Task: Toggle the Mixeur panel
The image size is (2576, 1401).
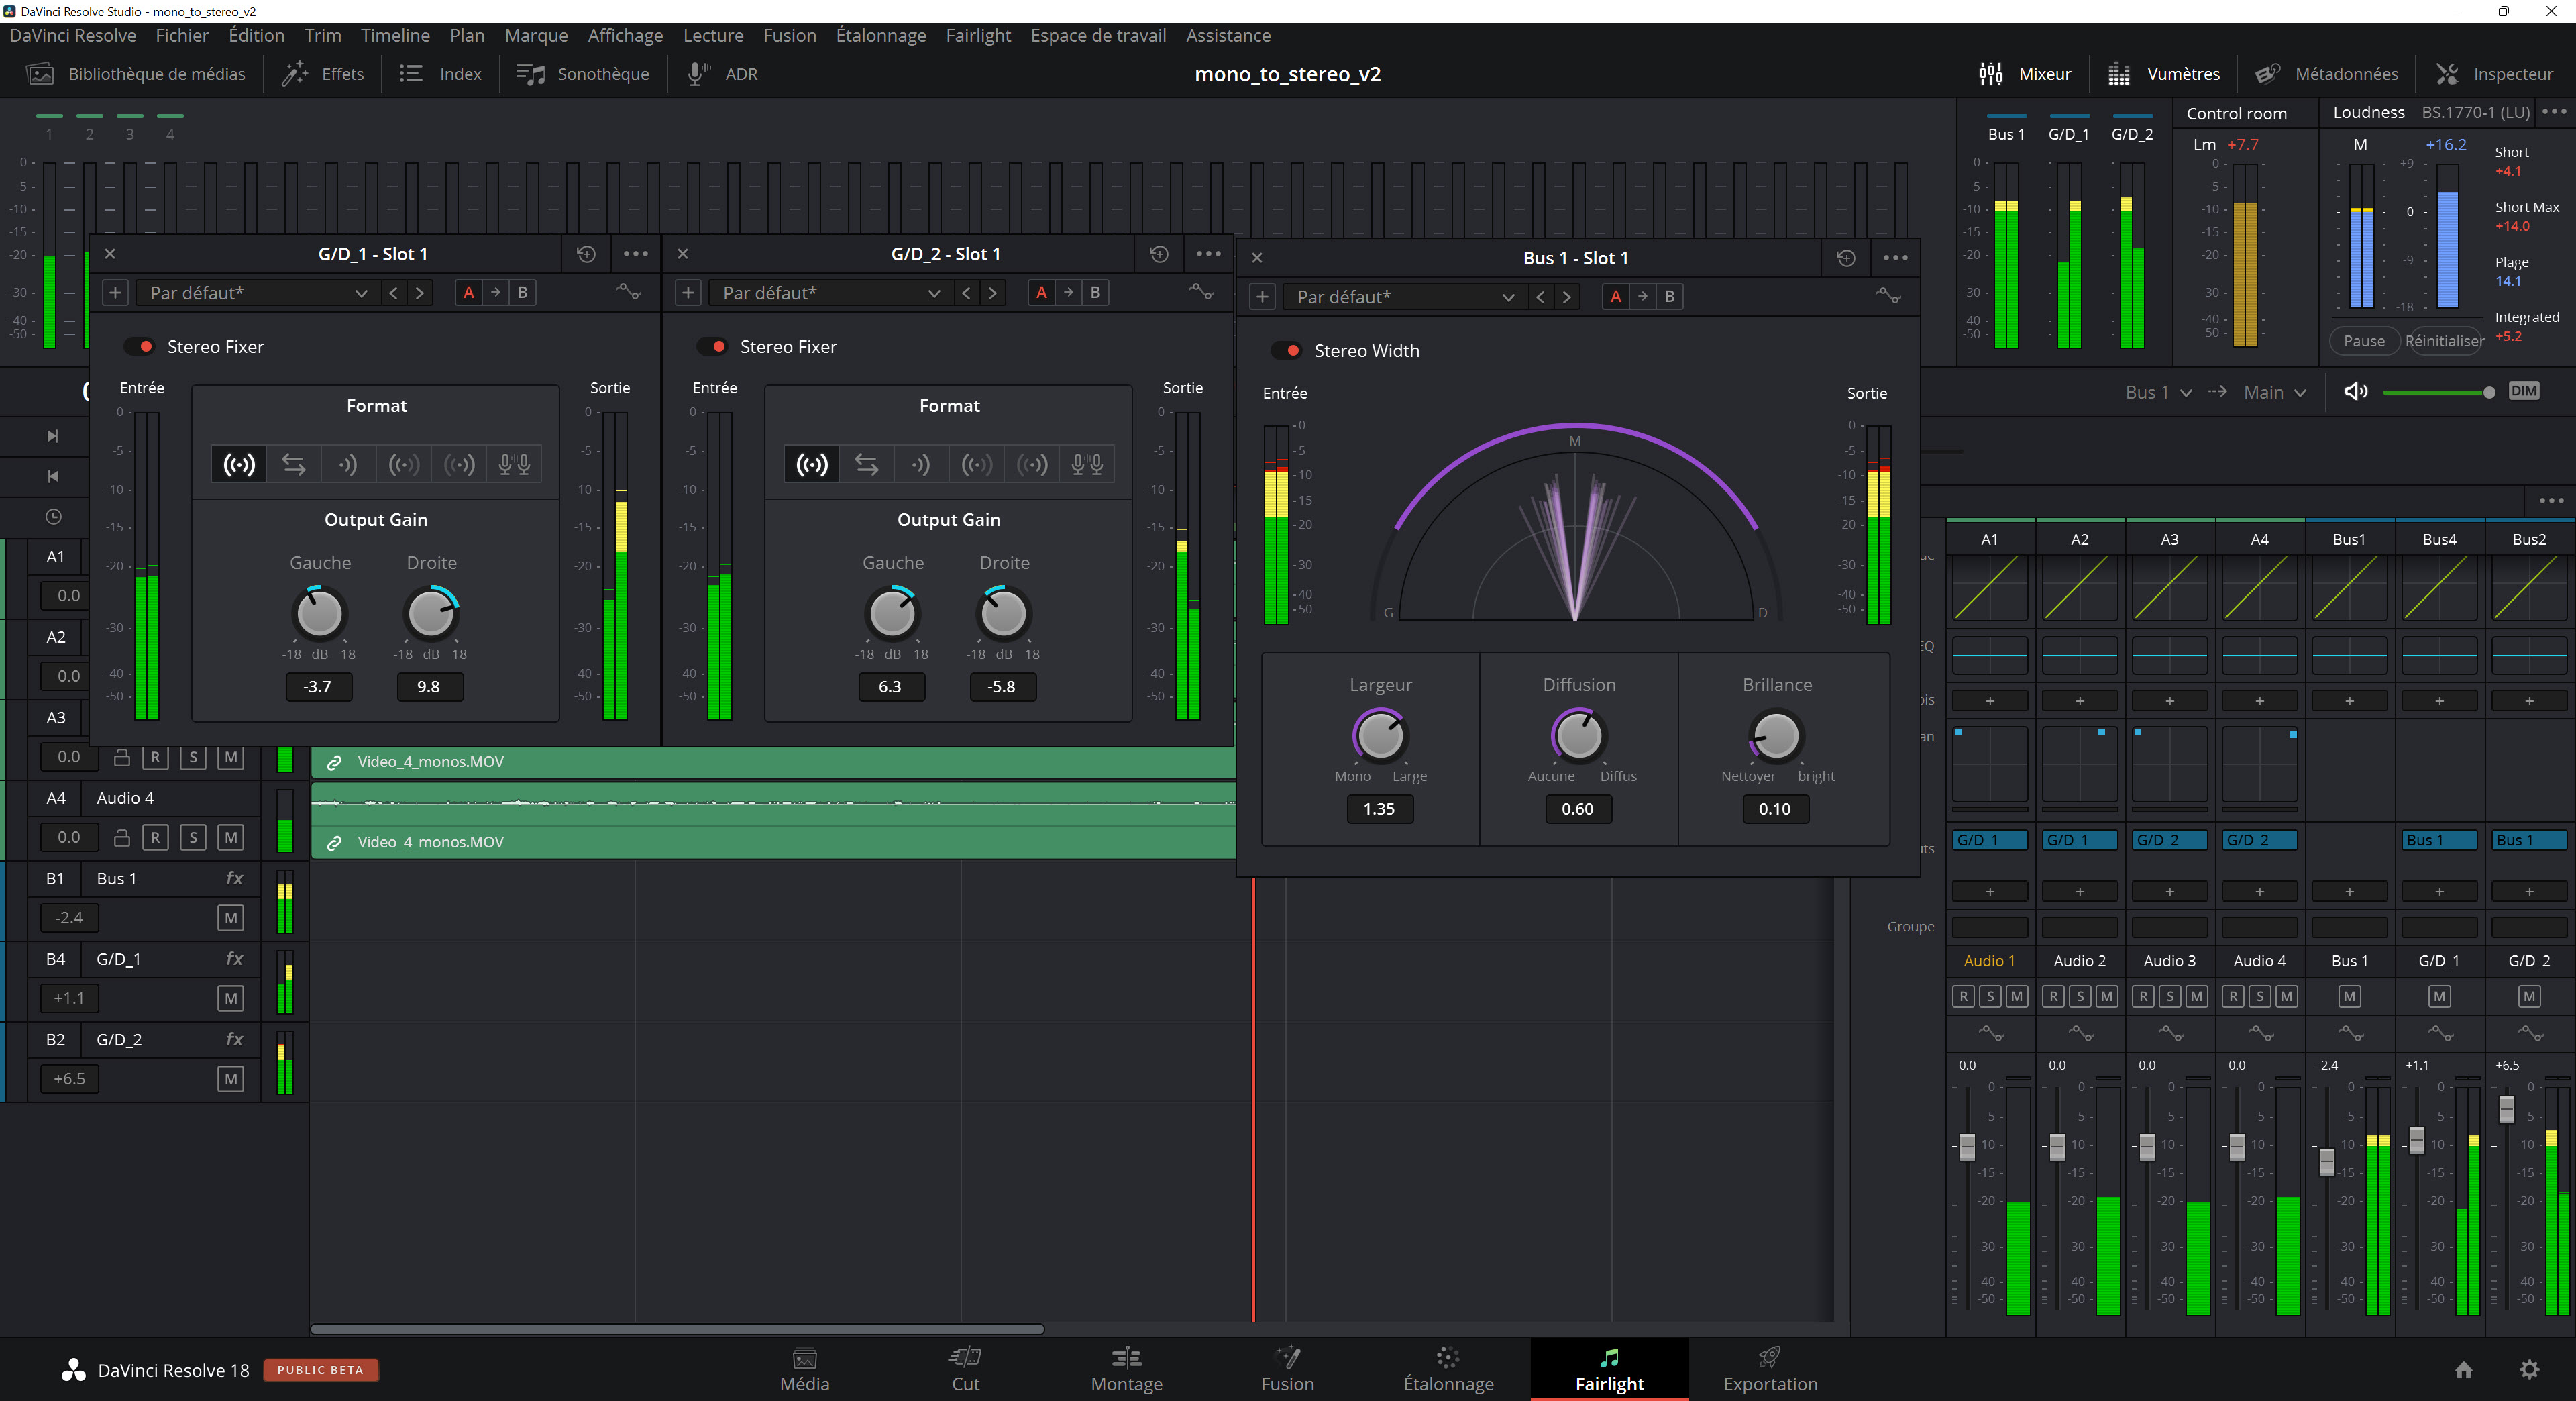Action: (2025, 74)
